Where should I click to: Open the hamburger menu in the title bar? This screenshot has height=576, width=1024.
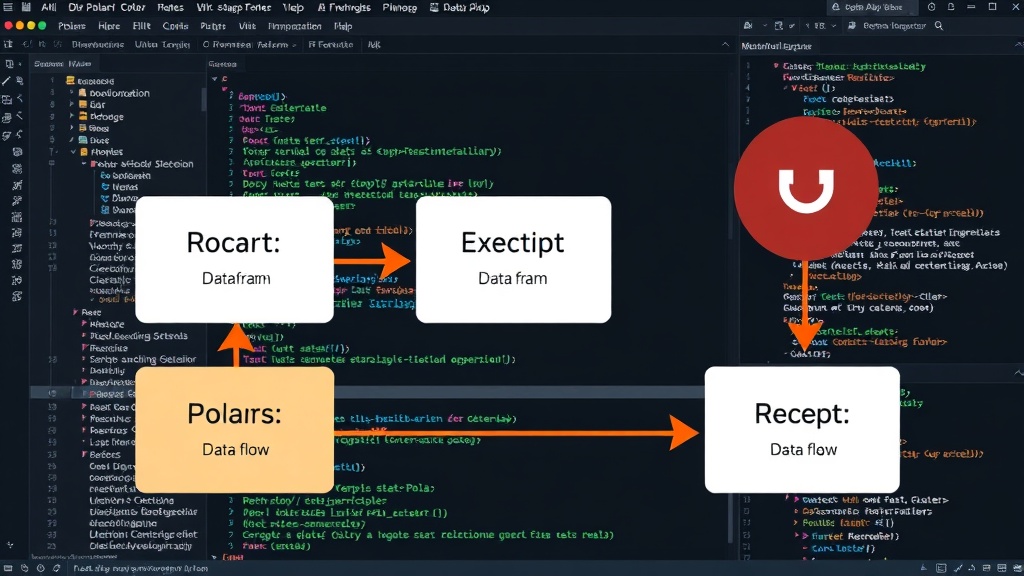8,7
